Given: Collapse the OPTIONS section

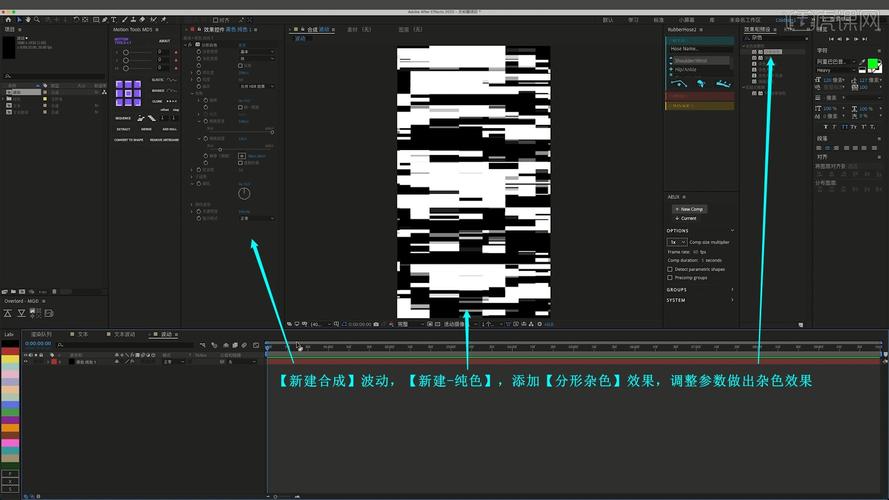Looking at the screenshot, I should click(700, 231).
